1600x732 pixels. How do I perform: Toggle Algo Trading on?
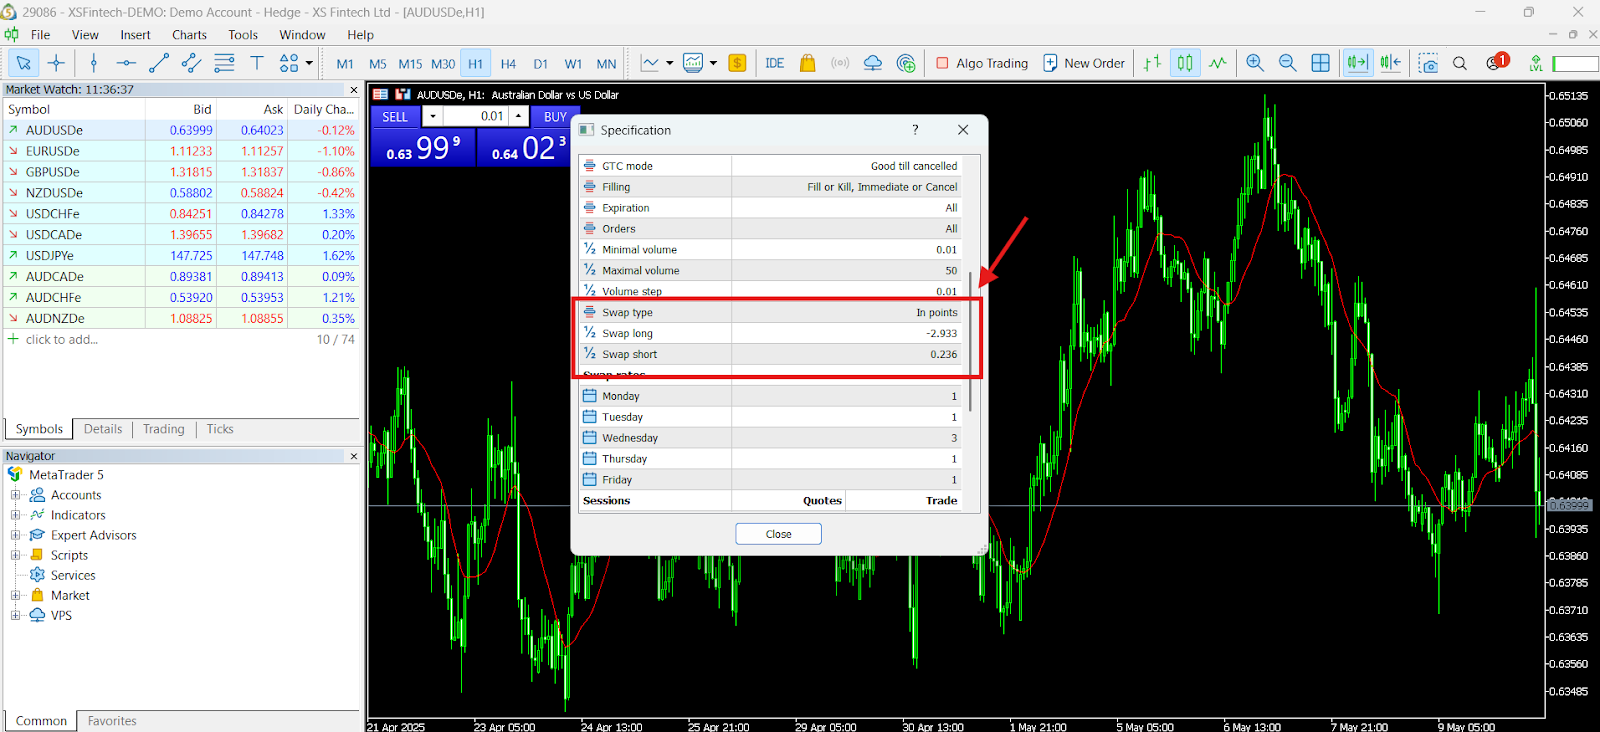click(982, 63)
